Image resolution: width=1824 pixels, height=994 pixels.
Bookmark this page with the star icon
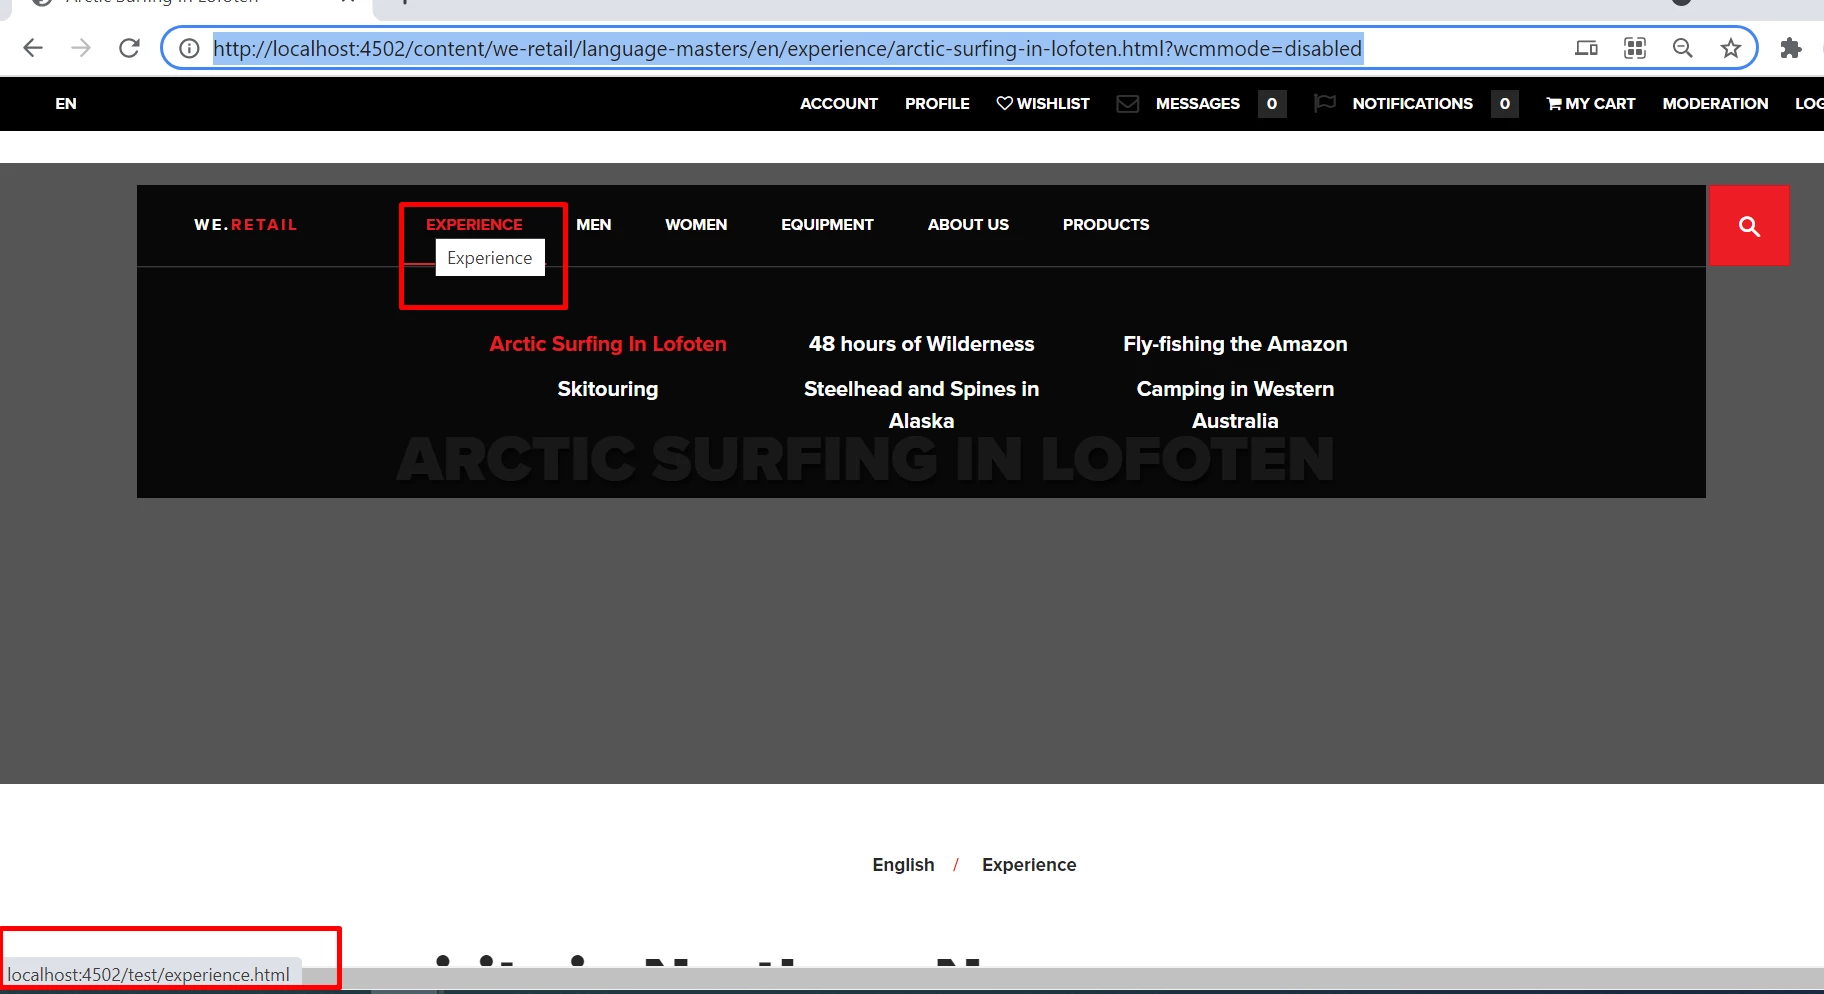click(x=1731, y=48)
